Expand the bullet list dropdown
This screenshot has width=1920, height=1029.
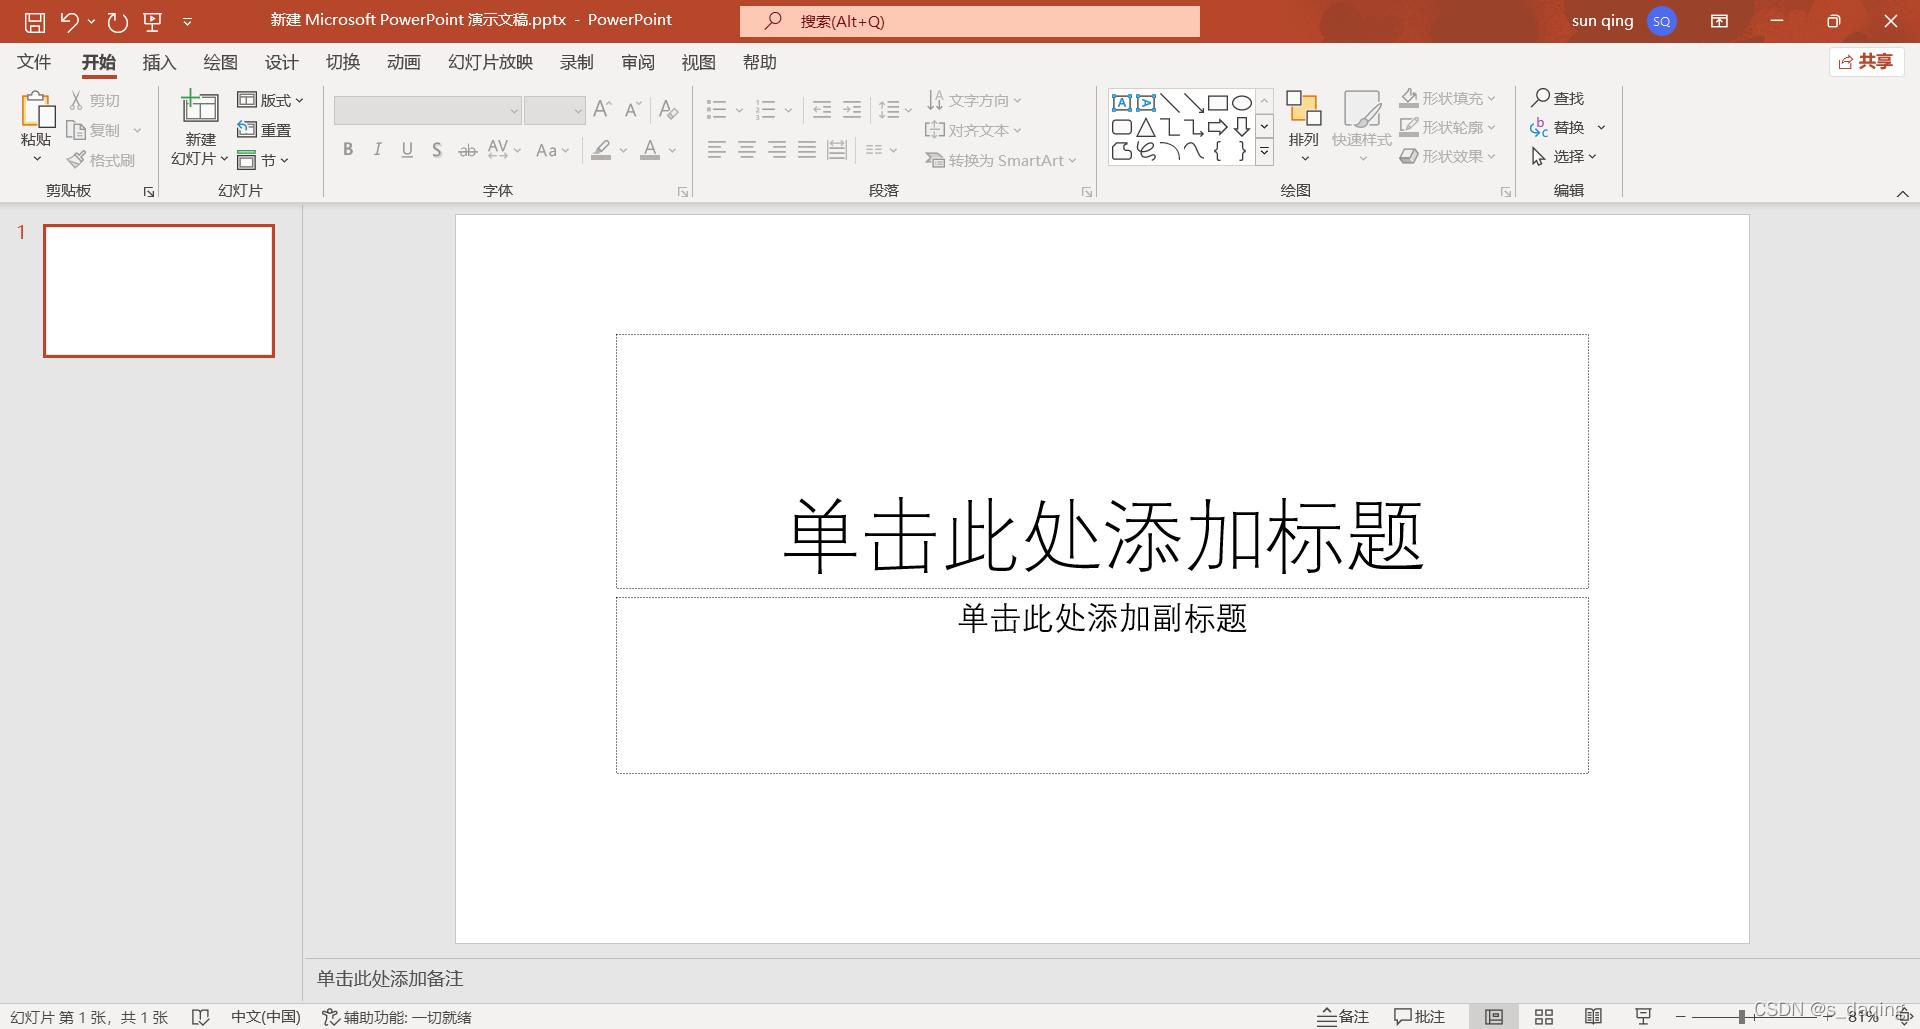(x=739, y=110)
